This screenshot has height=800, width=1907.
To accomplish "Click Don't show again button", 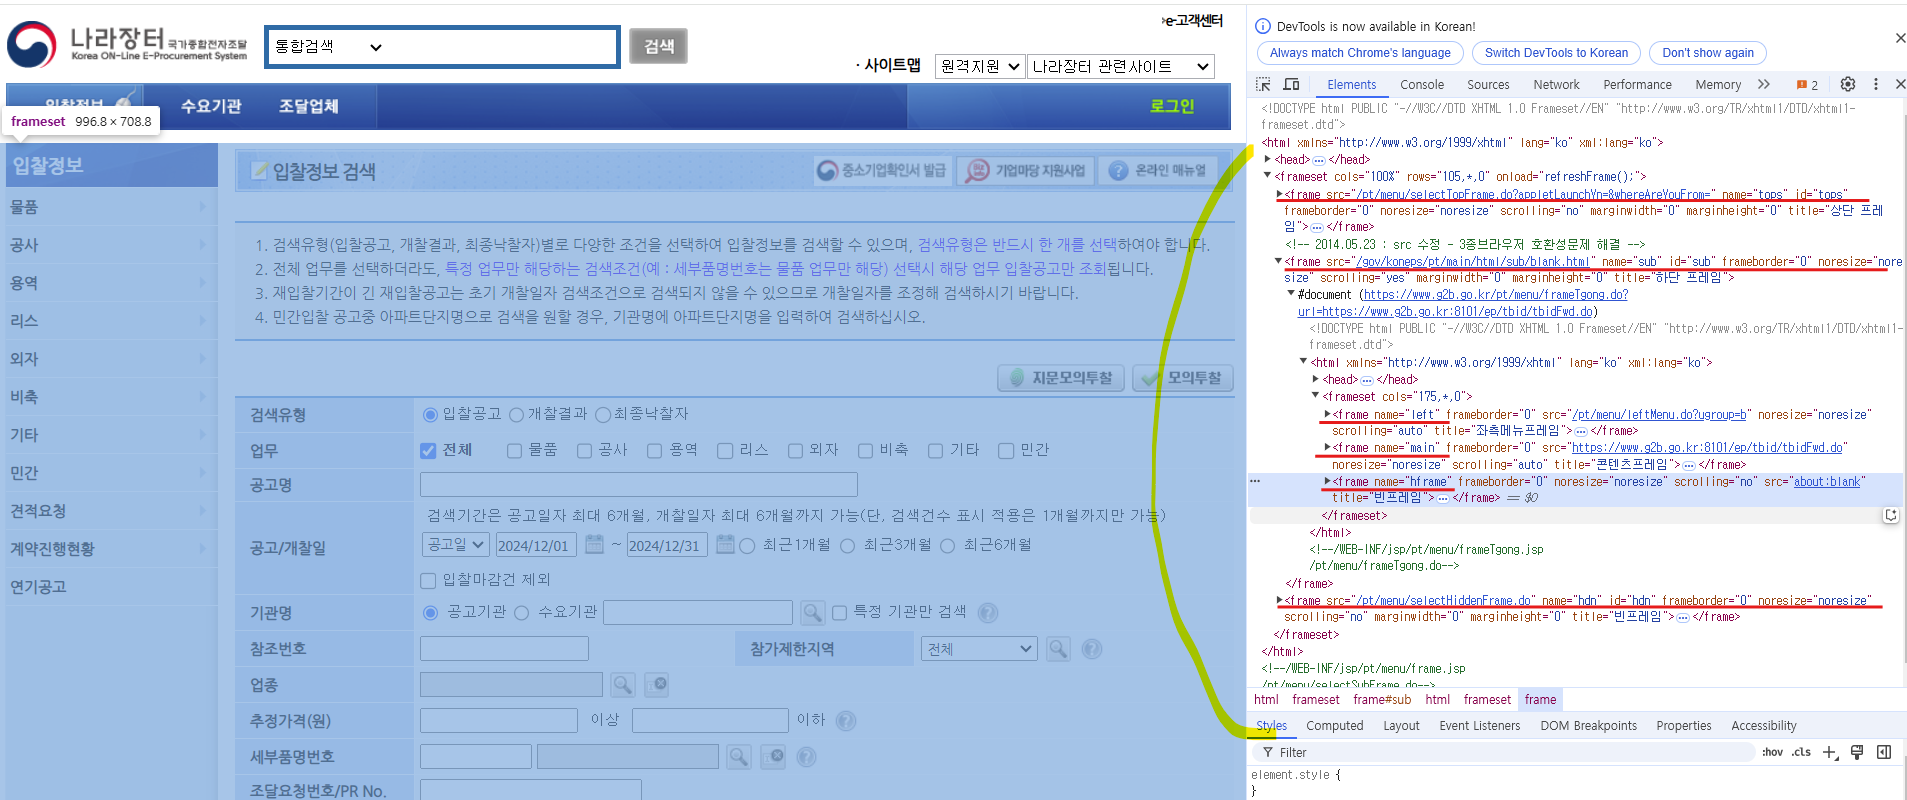I will tap(1708, 53).
